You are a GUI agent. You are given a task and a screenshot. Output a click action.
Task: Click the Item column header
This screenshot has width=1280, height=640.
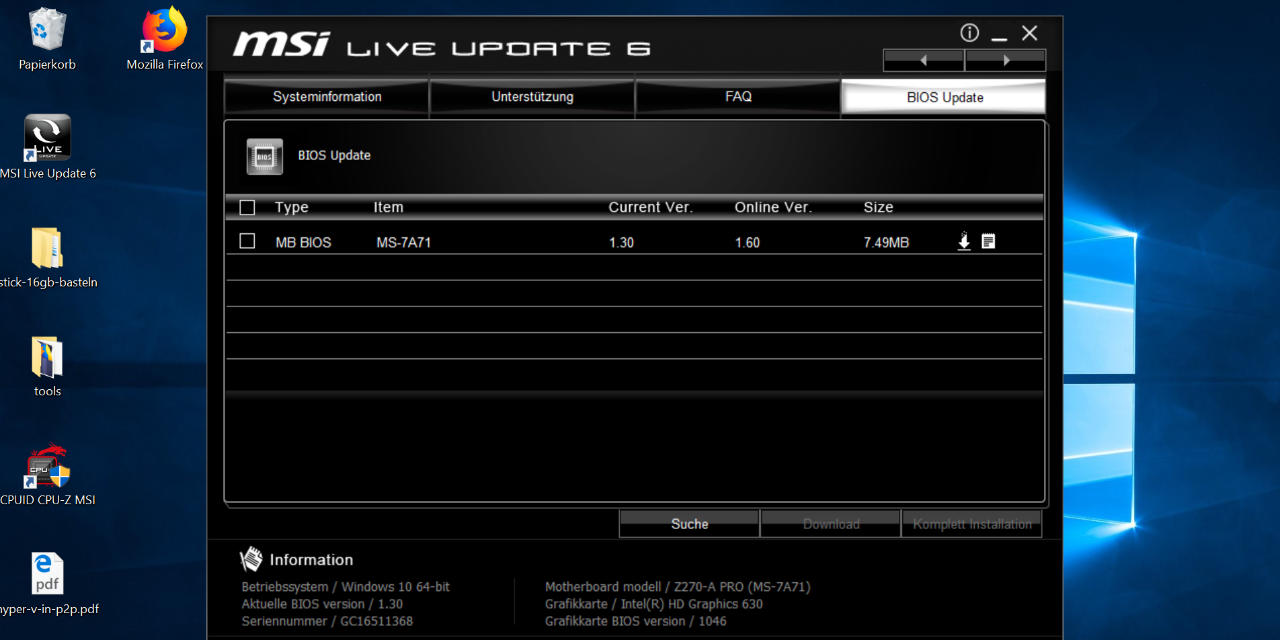point(388,208)
